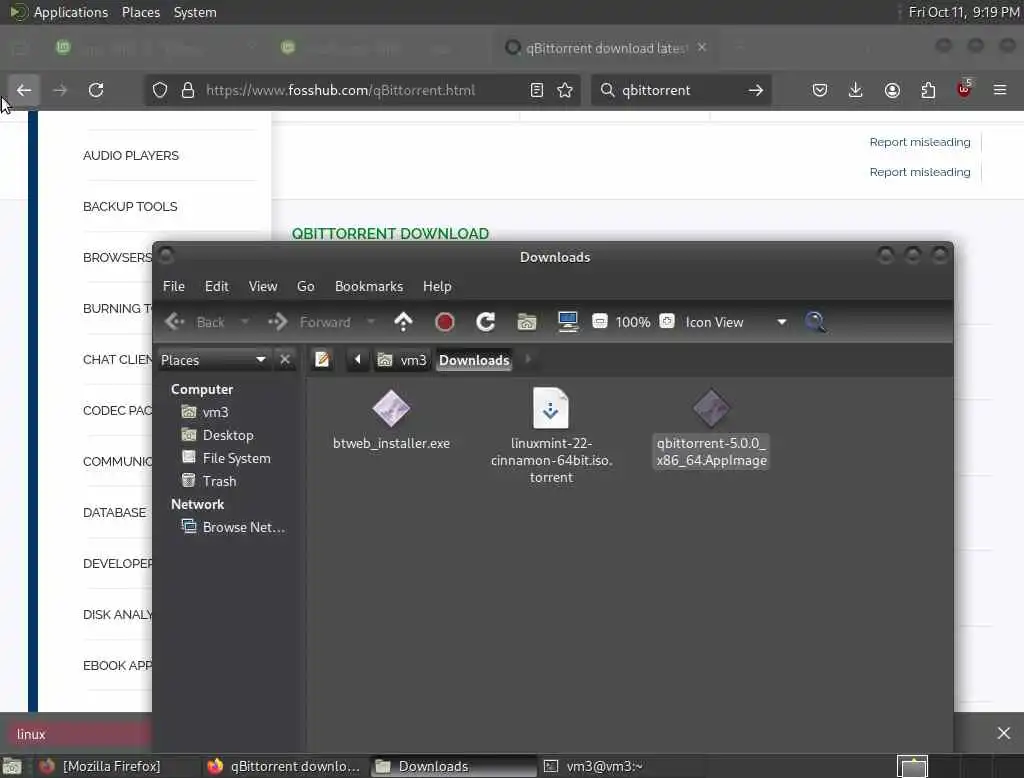The image size is (1024, 778).
Task: Open Forward history dropdown arrow
Action: (371, 321)
